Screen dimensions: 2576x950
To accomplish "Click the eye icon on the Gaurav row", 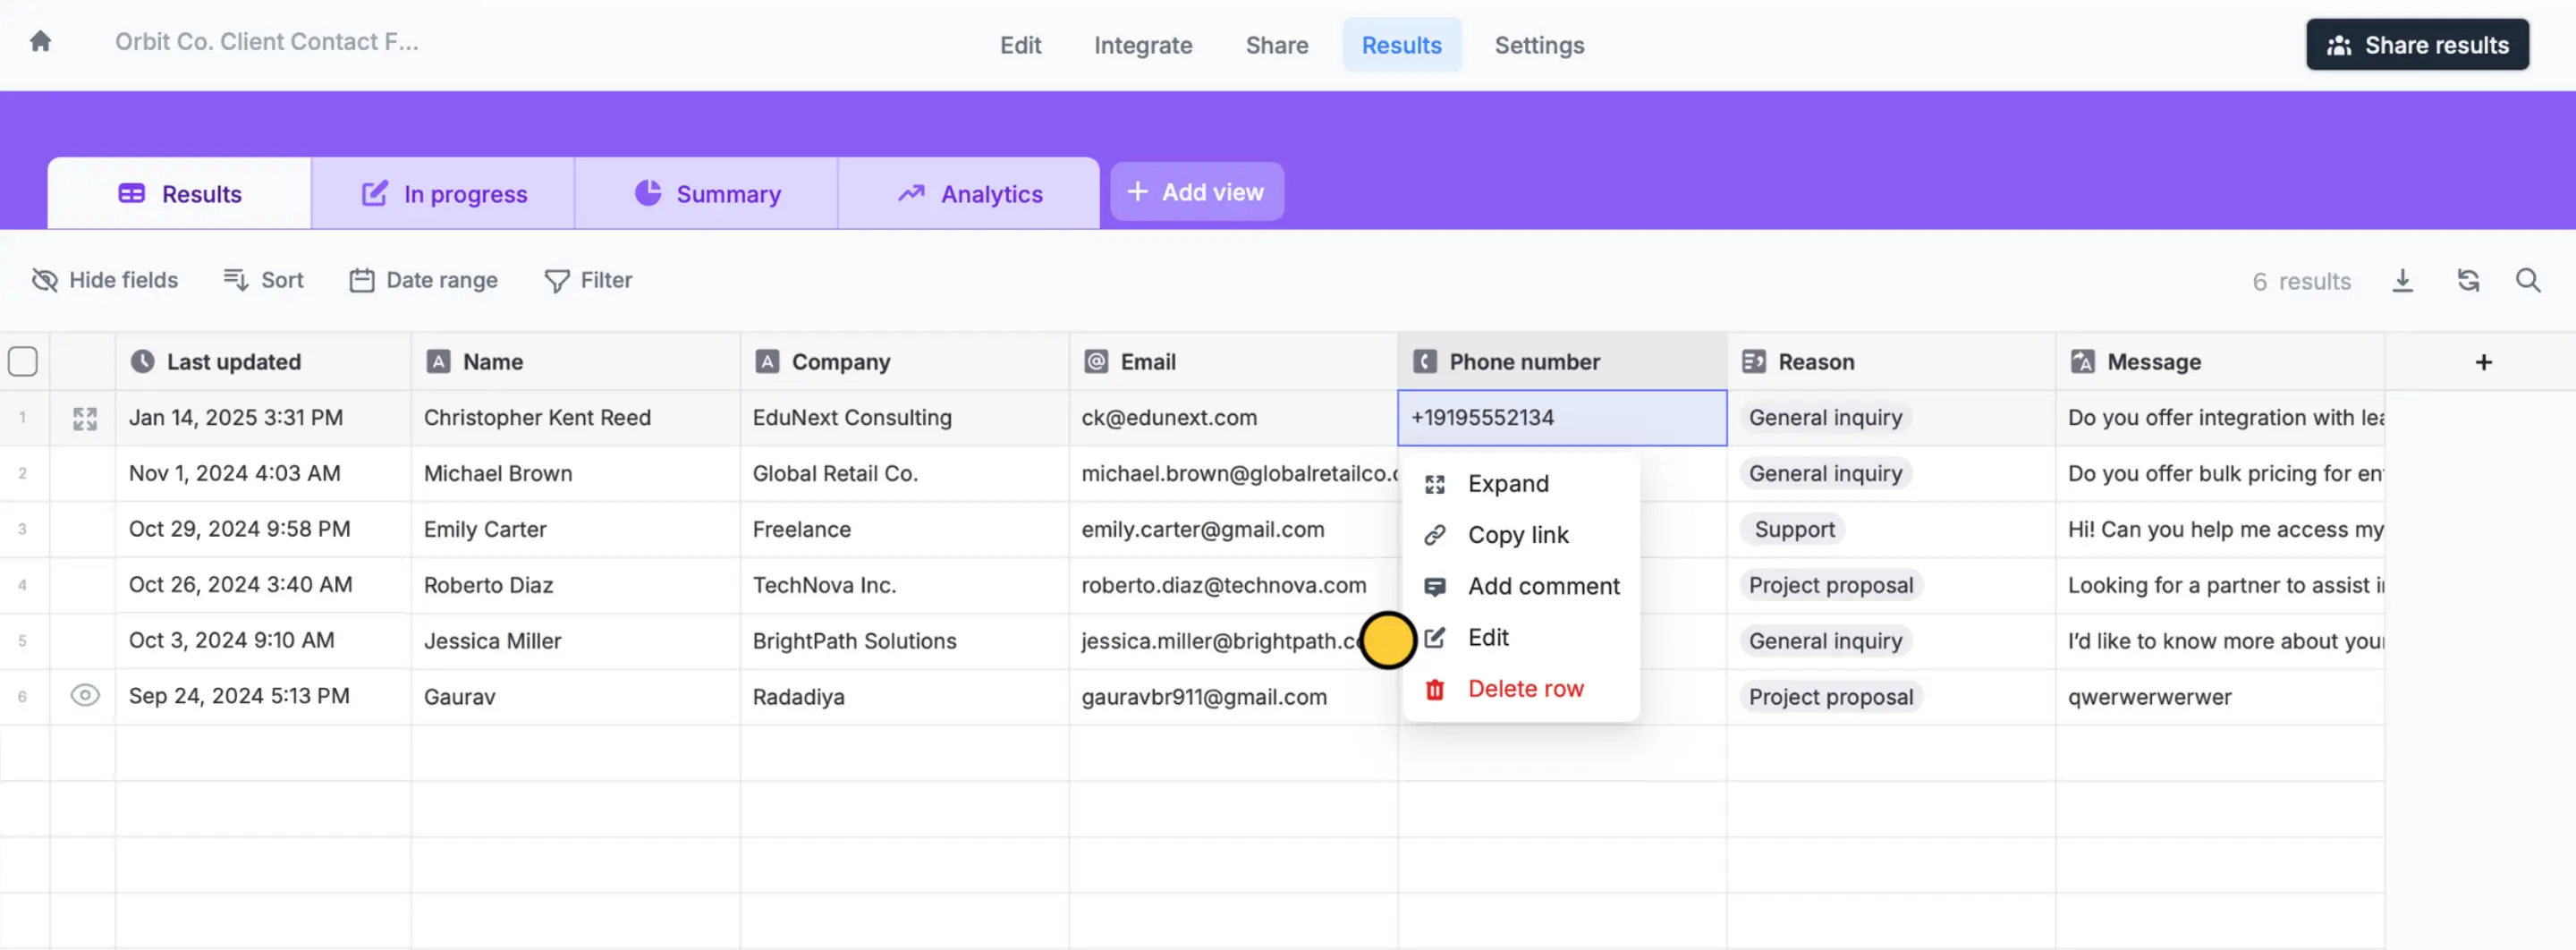I will (x=85, y=696).
